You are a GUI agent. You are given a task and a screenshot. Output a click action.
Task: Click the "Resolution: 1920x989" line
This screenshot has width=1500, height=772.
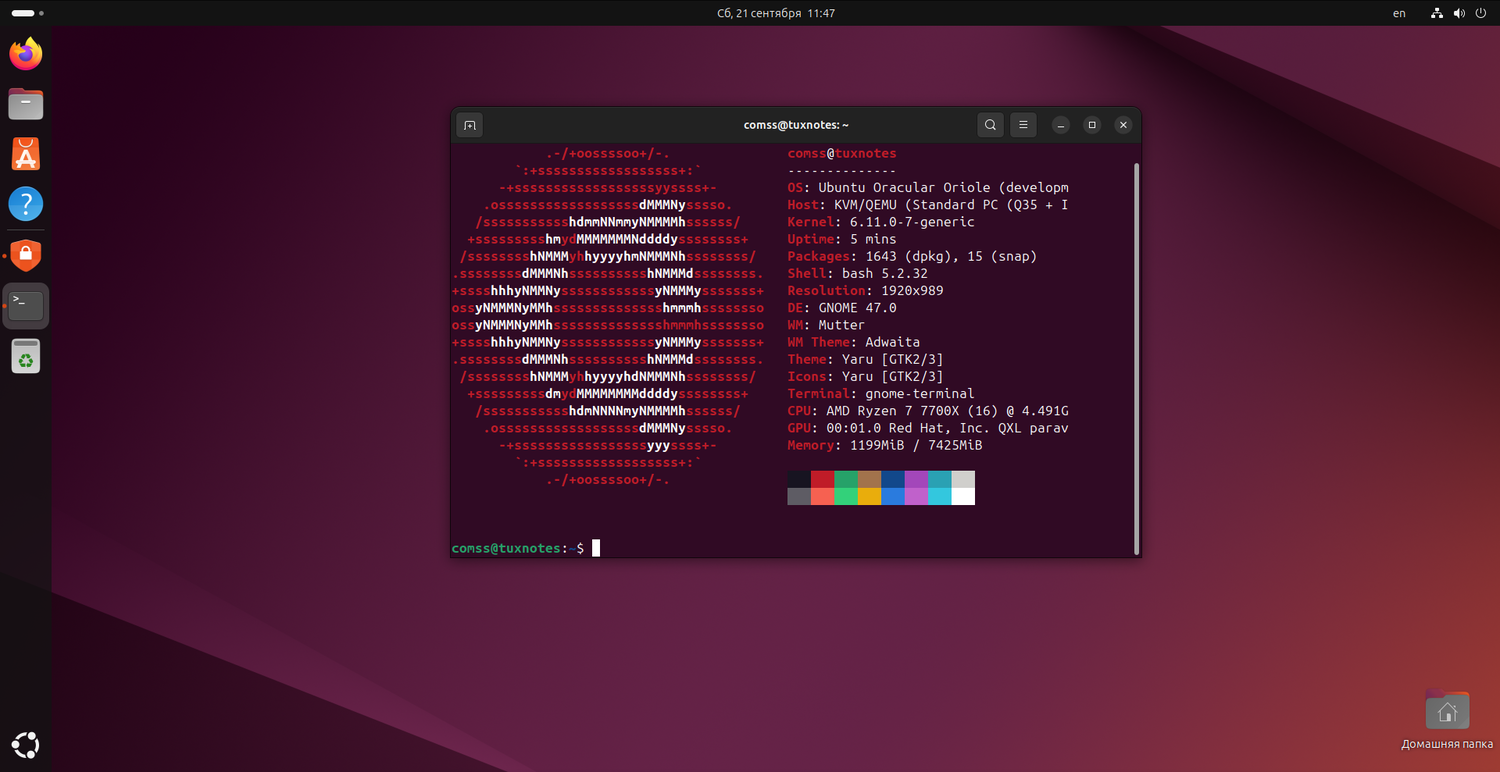click(865, 291)
